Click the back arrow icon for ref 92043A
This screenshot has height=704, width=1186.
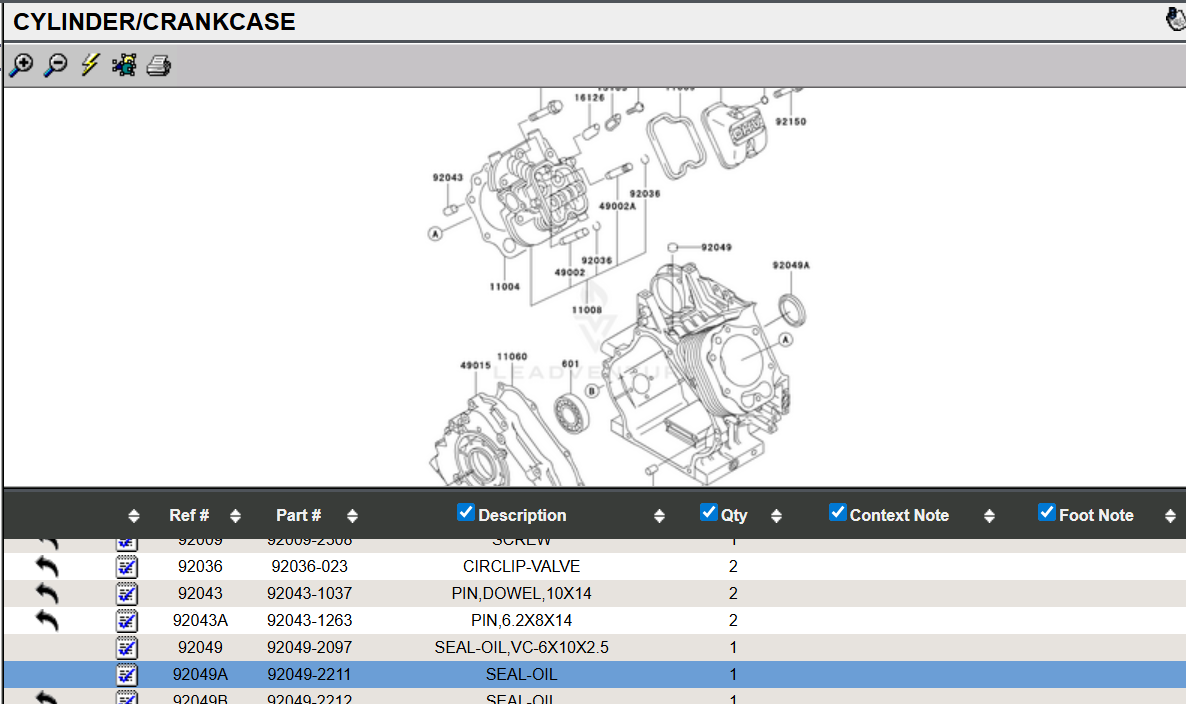click(x=47, y=621)
